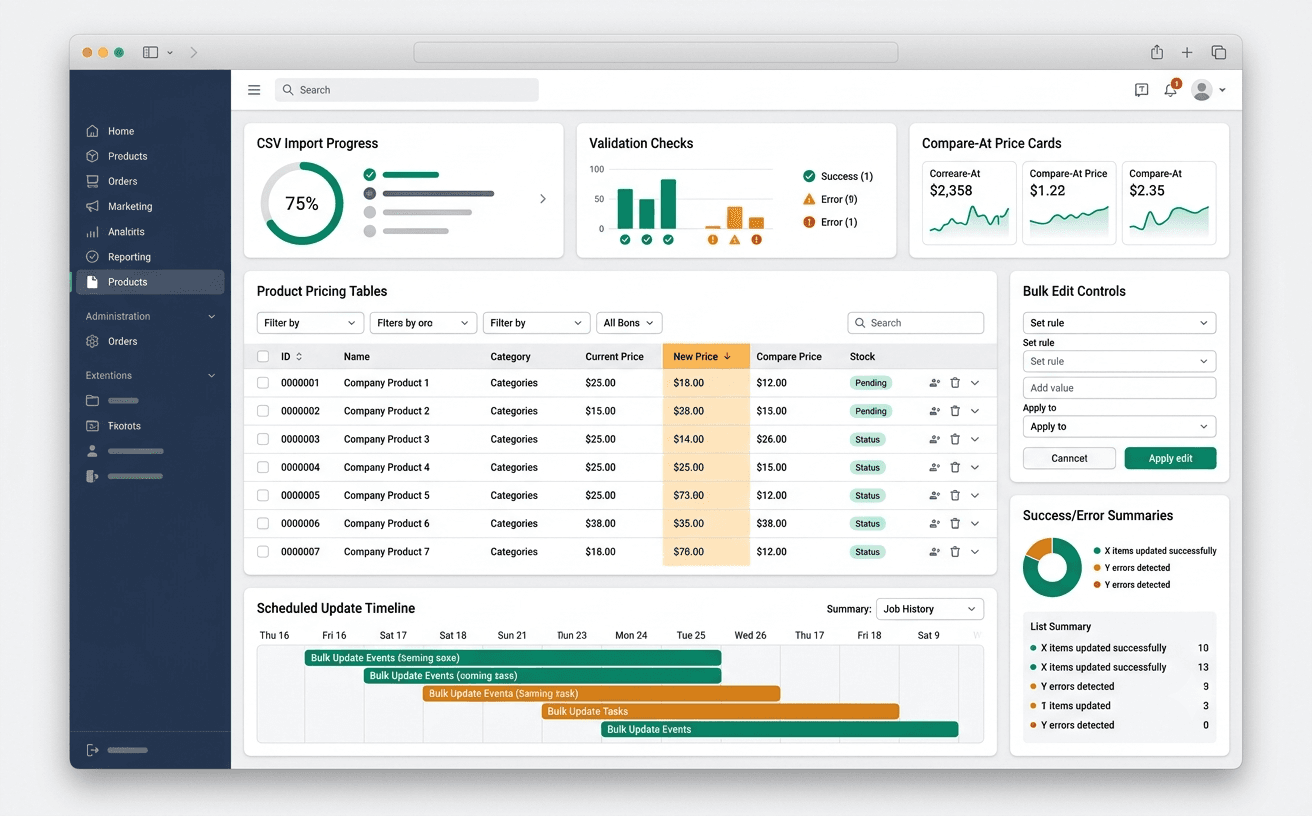1312x816 pixels.
Task: Click the Add value input field
Action: (1119, 388)
